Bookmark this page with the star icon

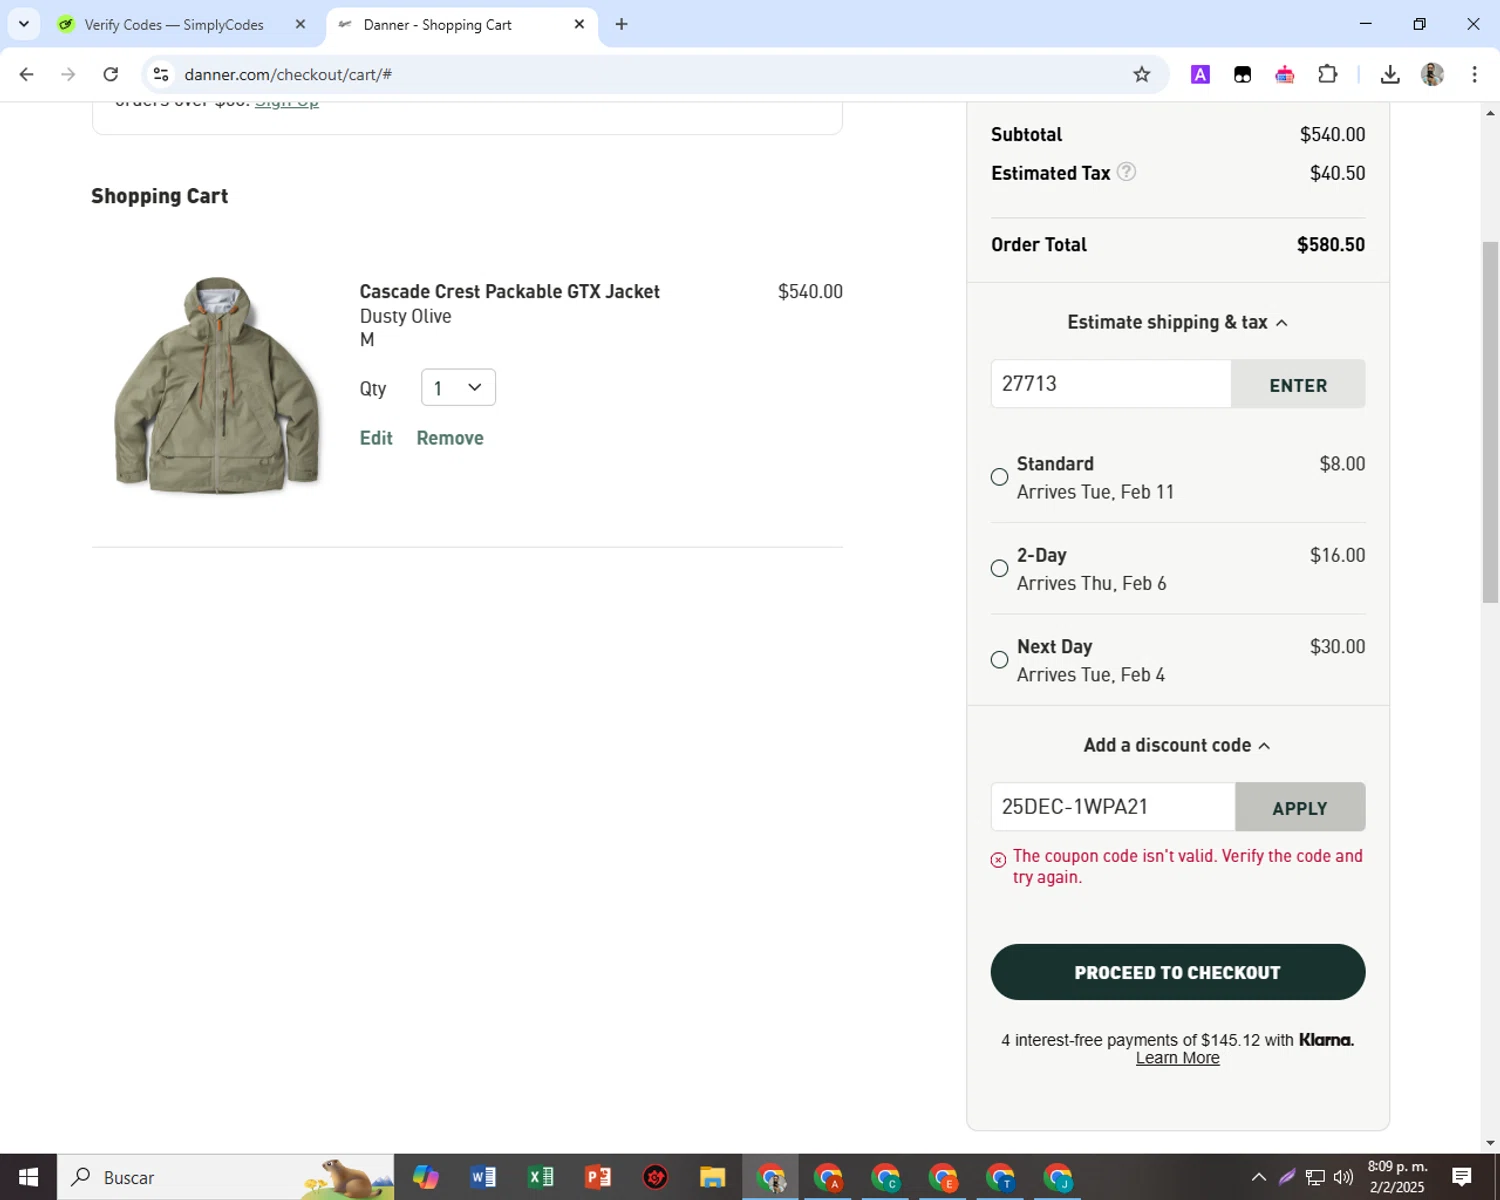(1142, 74)
